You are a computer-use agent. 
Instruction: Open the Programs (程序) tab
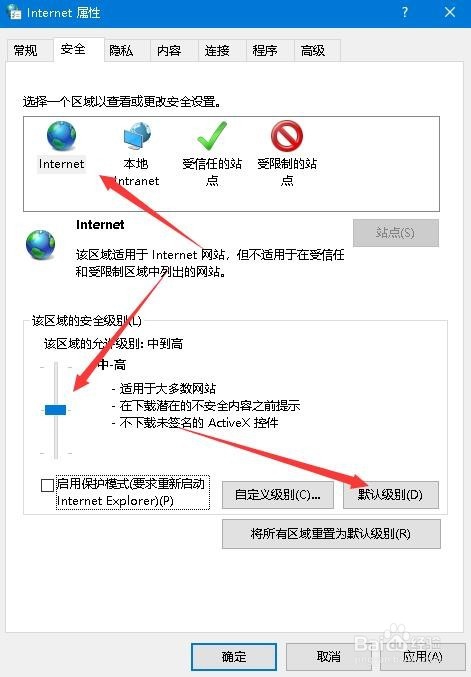coord(265,51)
